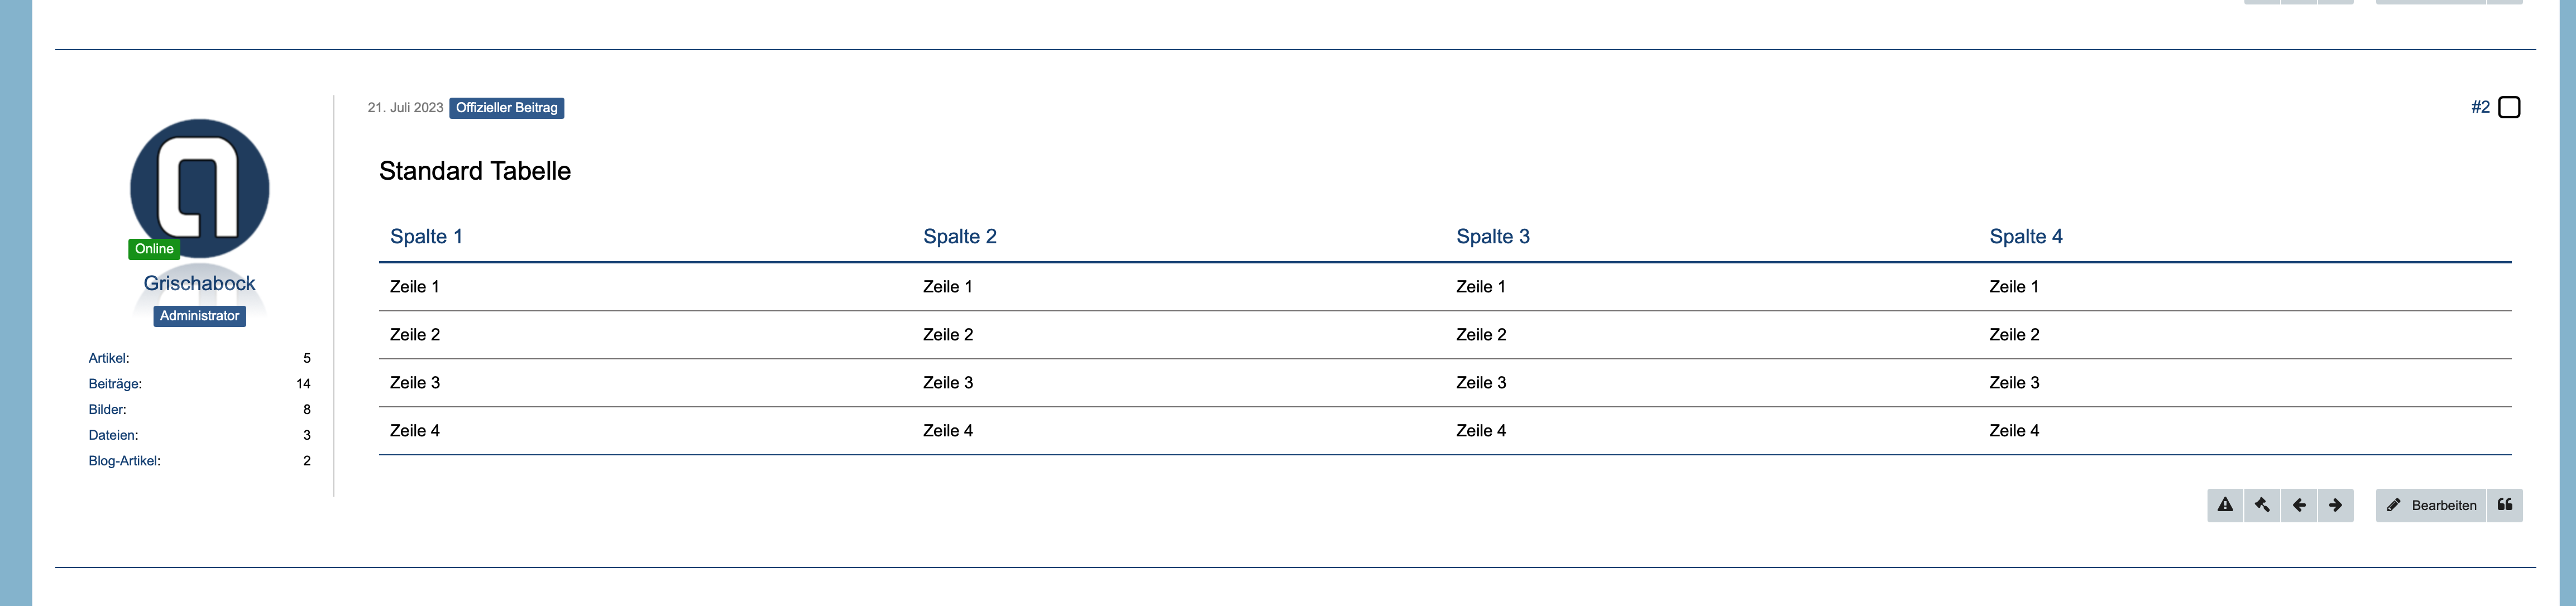Screen dimensions: 2576x606
Task: Click the Grischabock avatar image
Action: pos(199,188)
